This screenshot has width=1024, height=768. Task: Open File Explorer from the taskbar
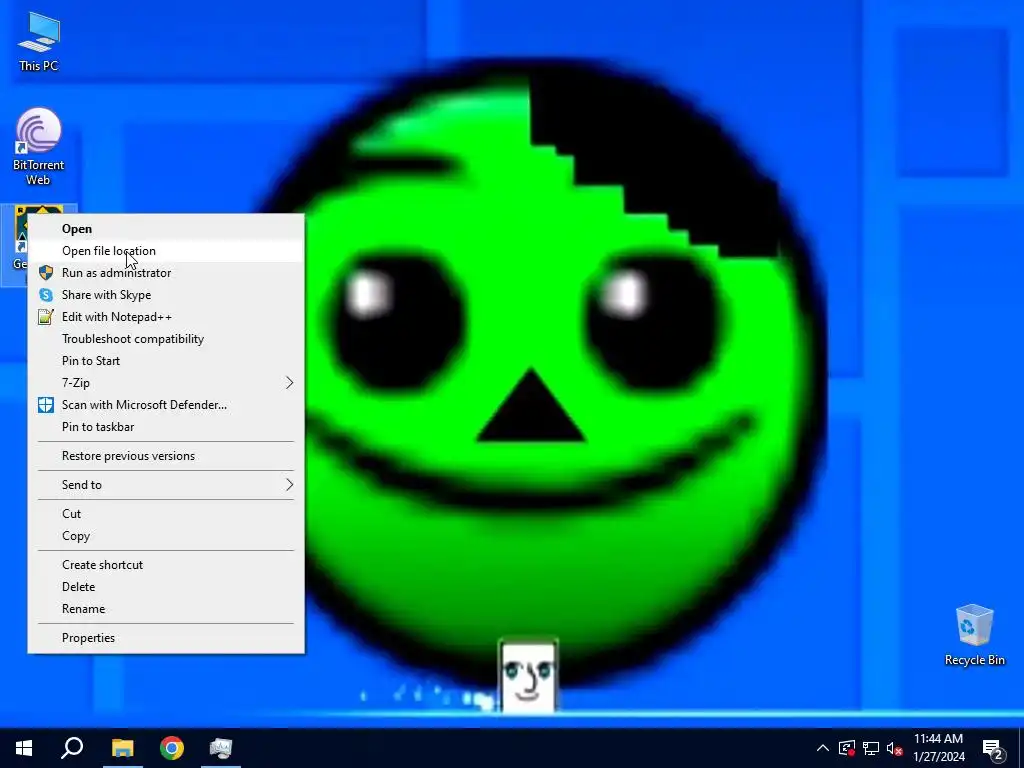pyautogui.click(x=122, y=748)
